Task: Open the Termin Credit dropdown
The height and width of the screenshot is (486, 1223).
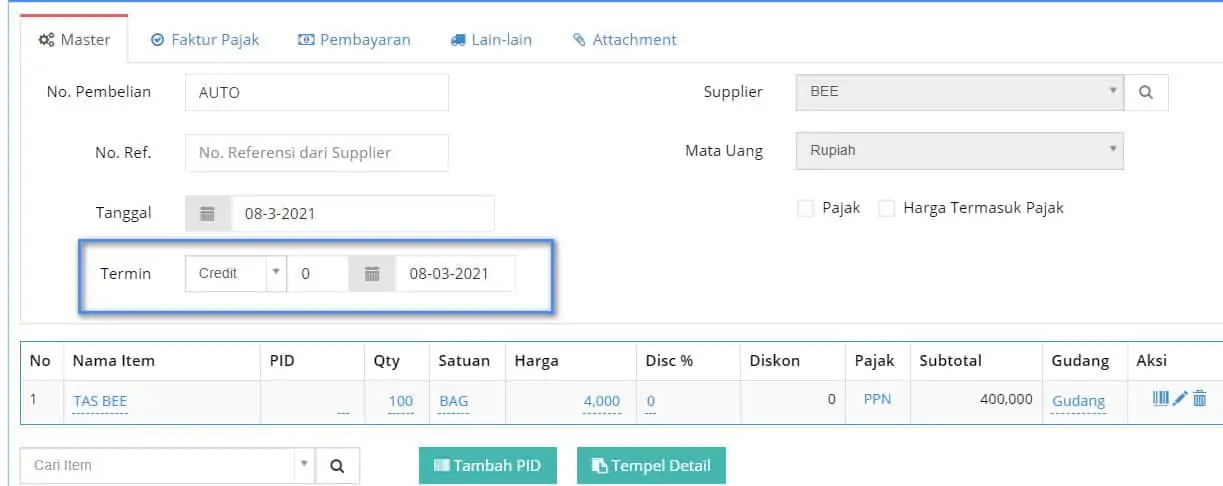Action: (x=236, y=273)
